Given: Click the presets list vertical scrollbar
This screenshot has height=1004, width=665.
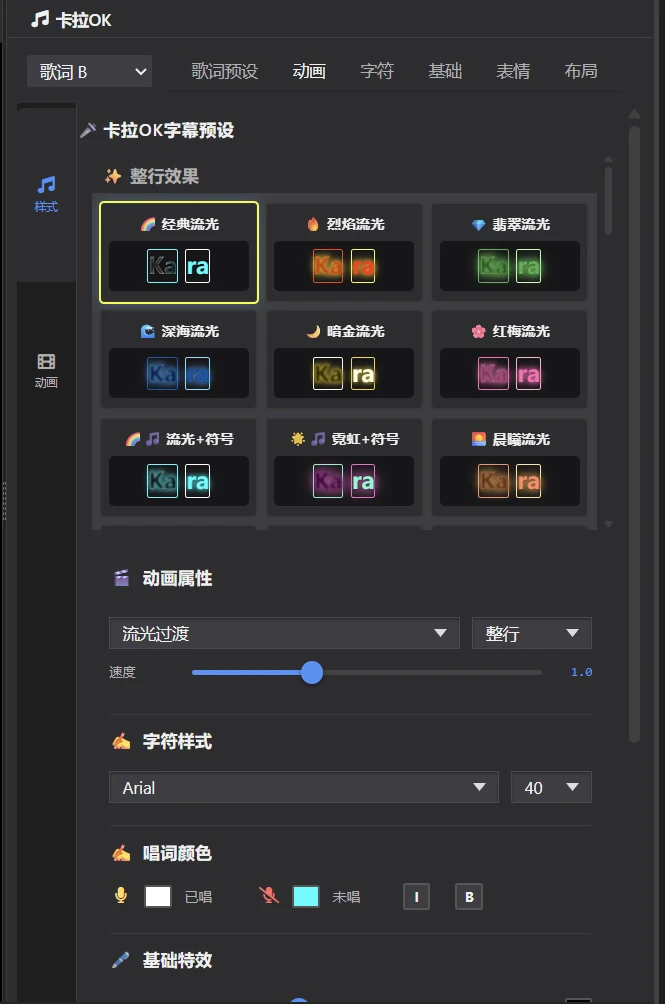Looking at the screenshot, I should pyautogui.click(x=608, y=201).
